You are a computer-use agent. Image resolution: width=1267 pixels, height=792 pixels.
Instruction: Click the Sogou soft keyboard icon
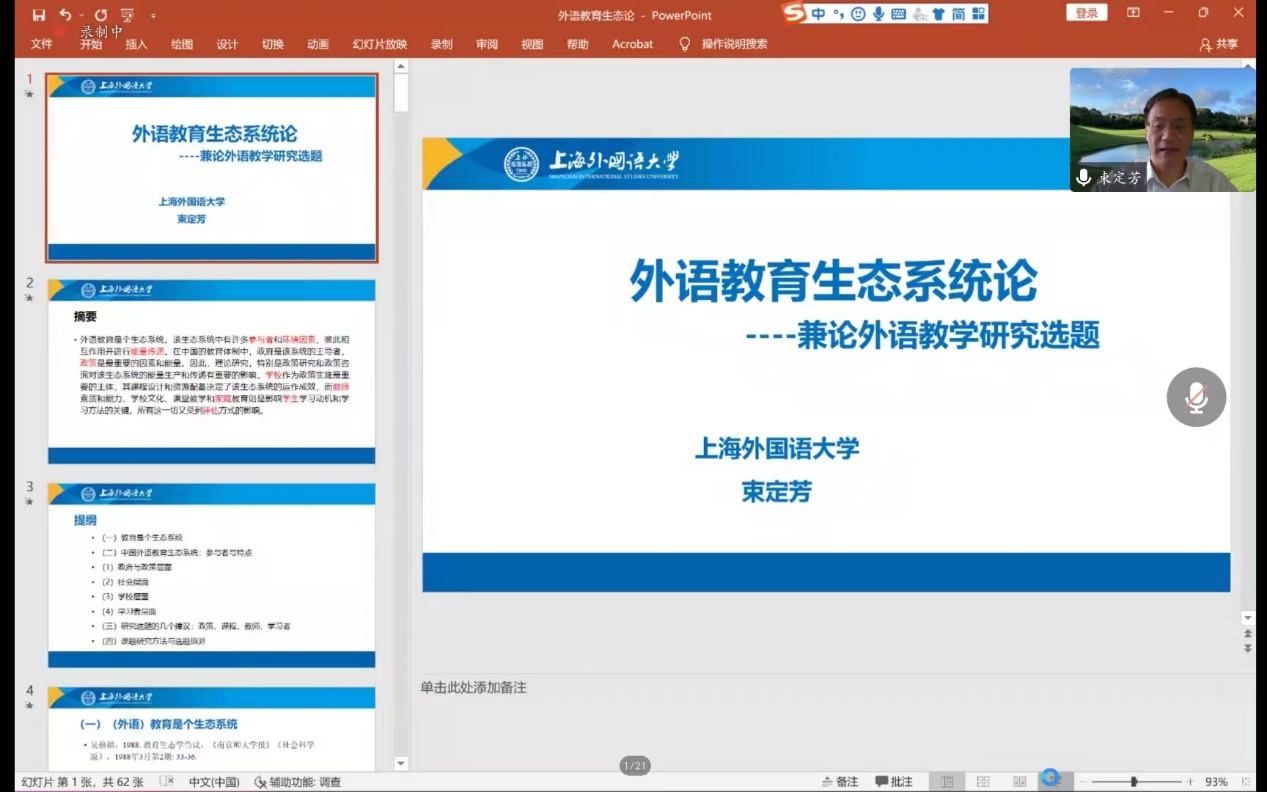pyautogui.click(x=898, y=14)
